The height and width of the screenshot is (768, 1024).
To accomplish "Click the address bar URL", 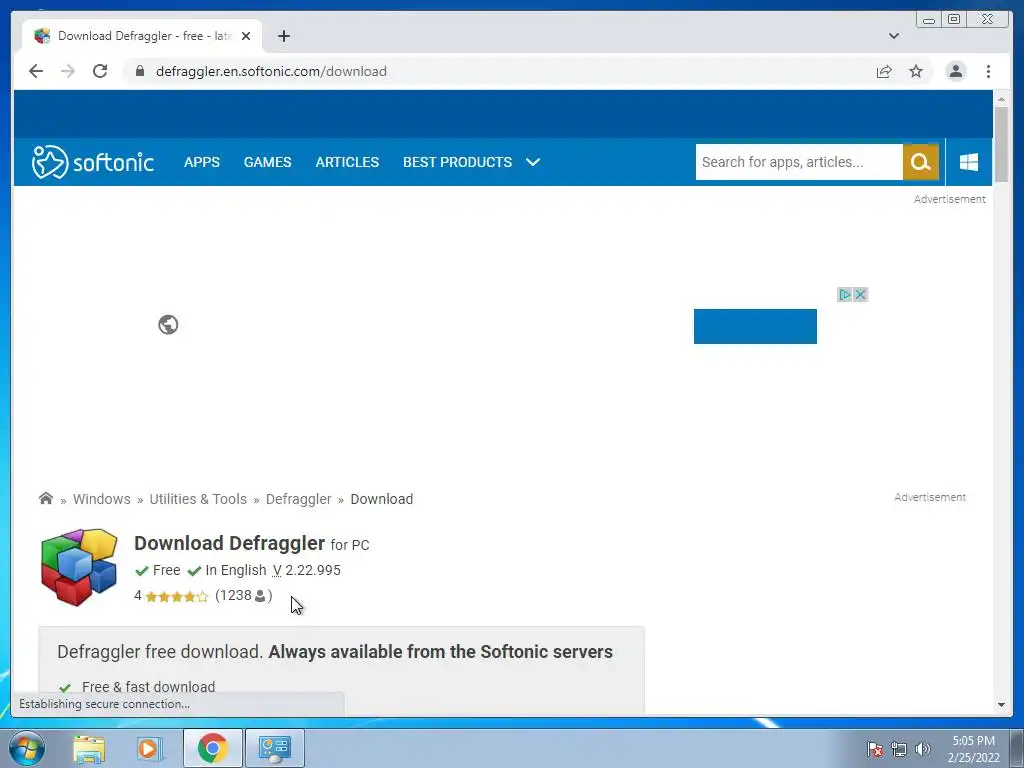I will 271,71.
